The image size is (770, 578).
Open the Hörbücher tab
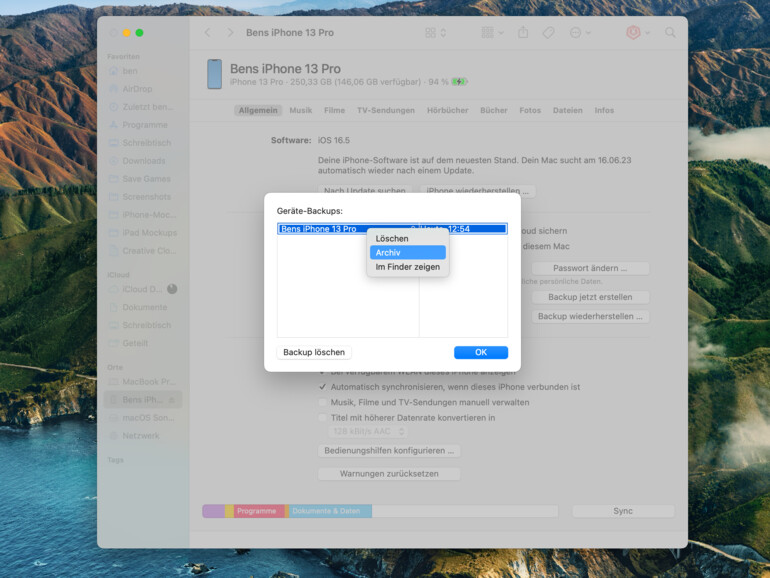(x=447, y=110)
